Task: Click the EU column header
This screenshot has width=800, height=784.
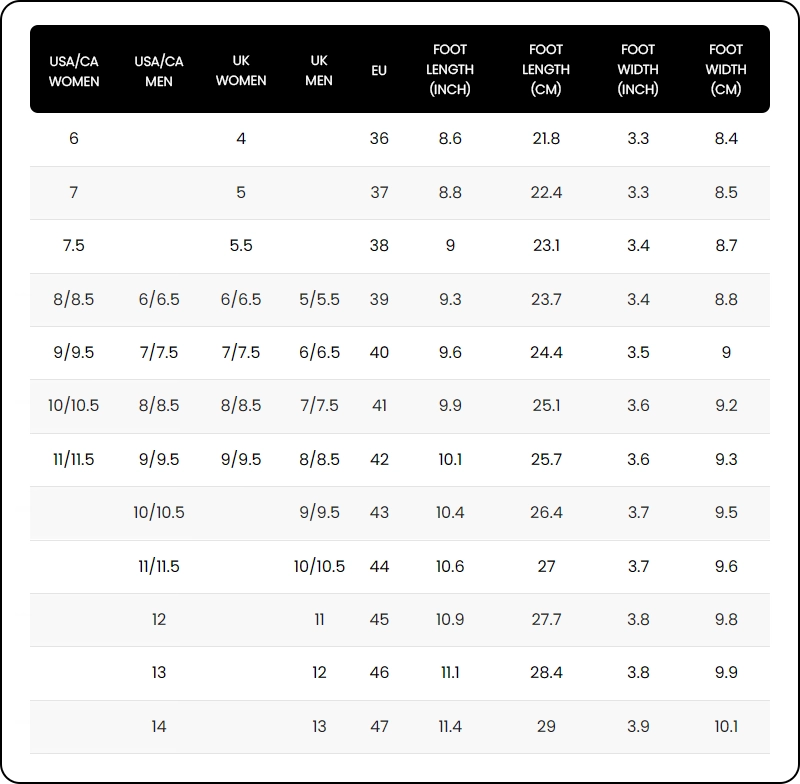Action: click(379, 70)
